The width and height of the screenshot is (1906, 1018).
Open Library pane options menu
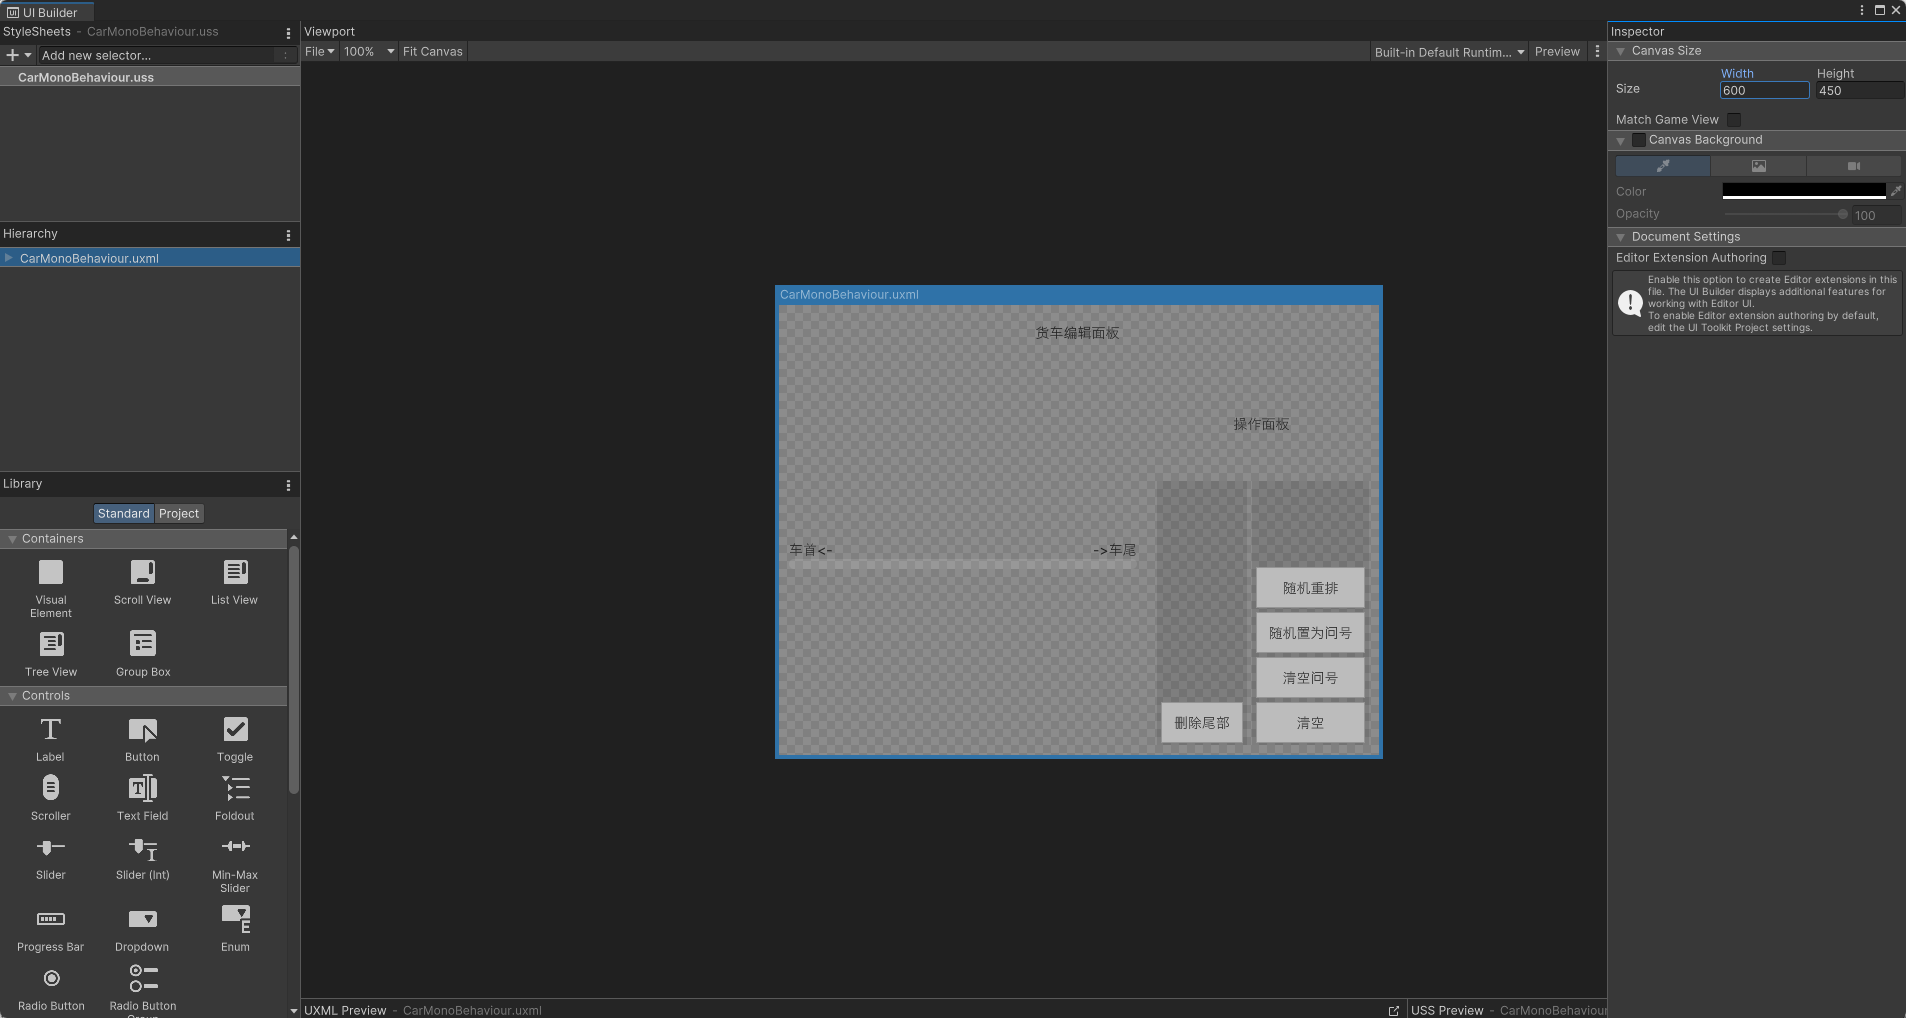[x=288, y=485]
